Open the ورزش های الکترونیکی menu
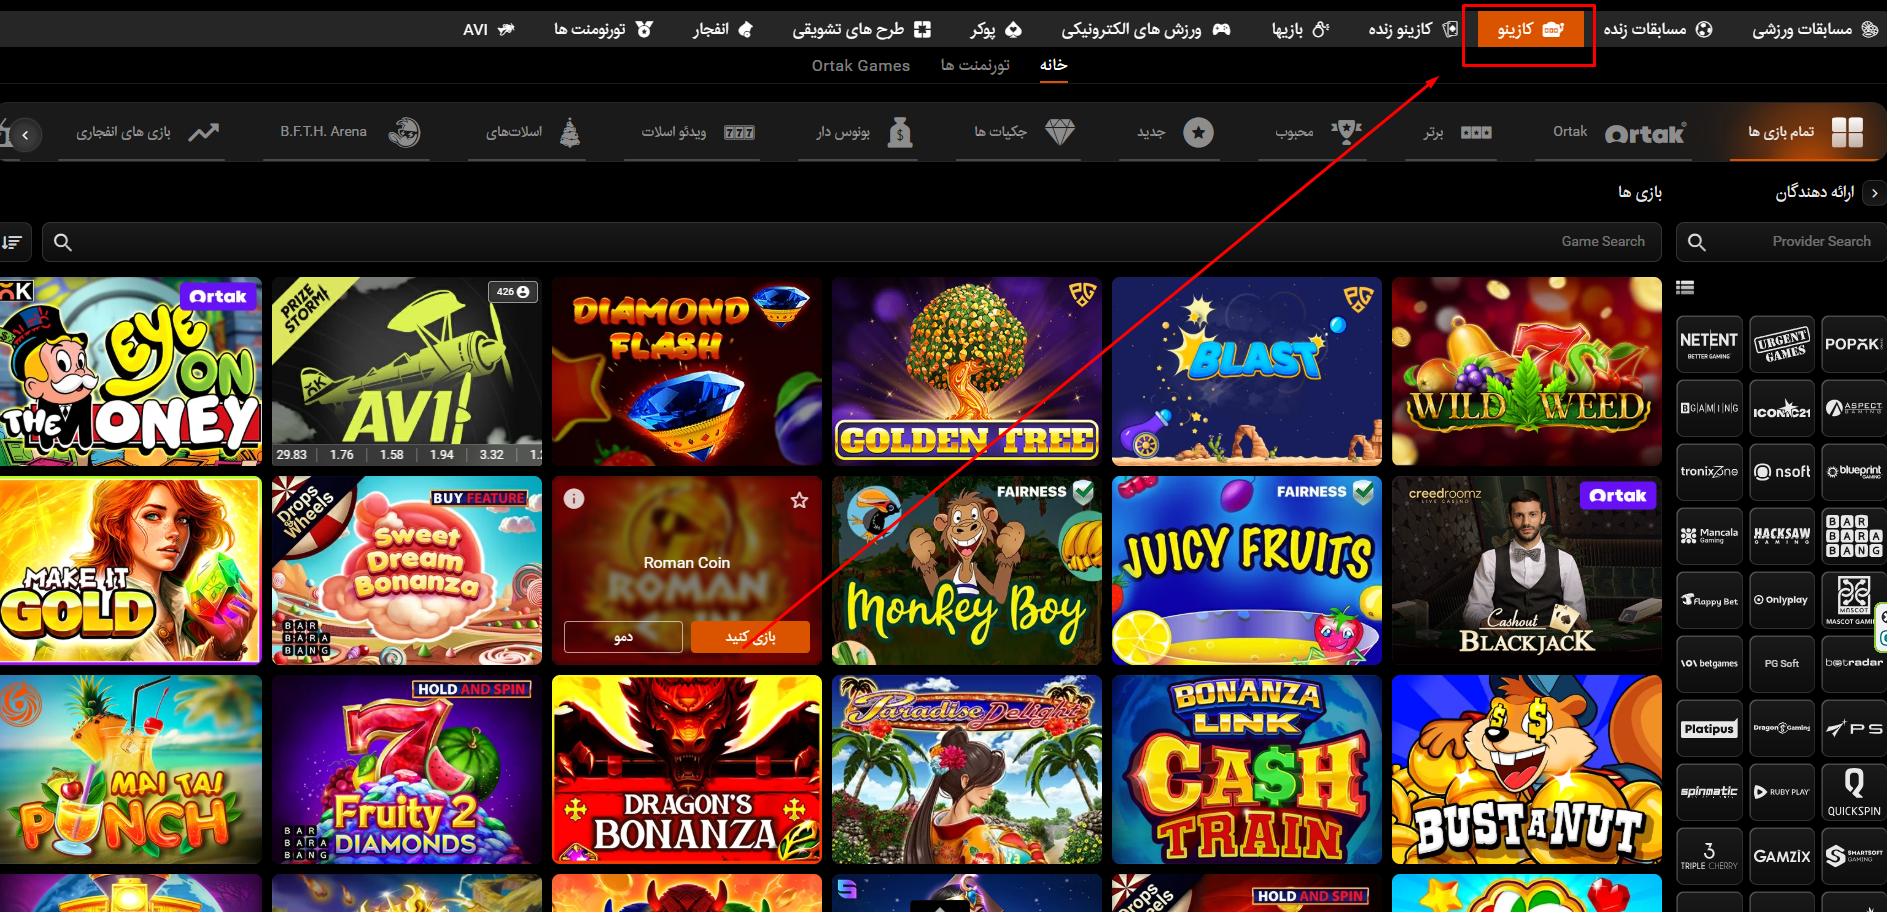Viewport: 1887px width, 912px height. (1146, 29)
